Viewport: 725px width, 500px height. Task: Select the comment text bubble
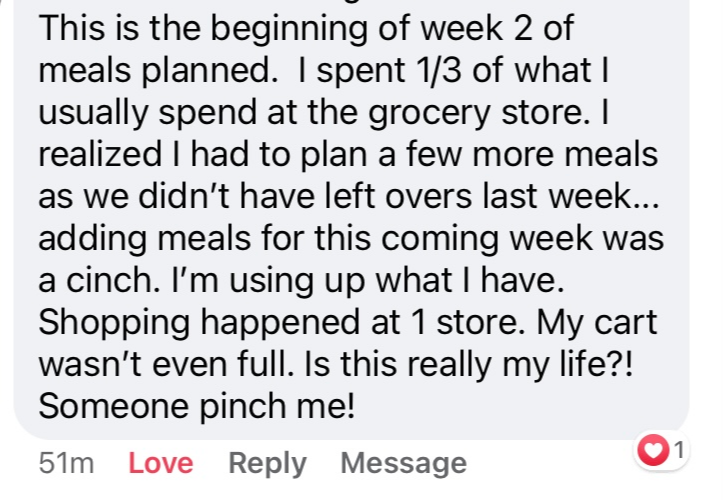351,217
